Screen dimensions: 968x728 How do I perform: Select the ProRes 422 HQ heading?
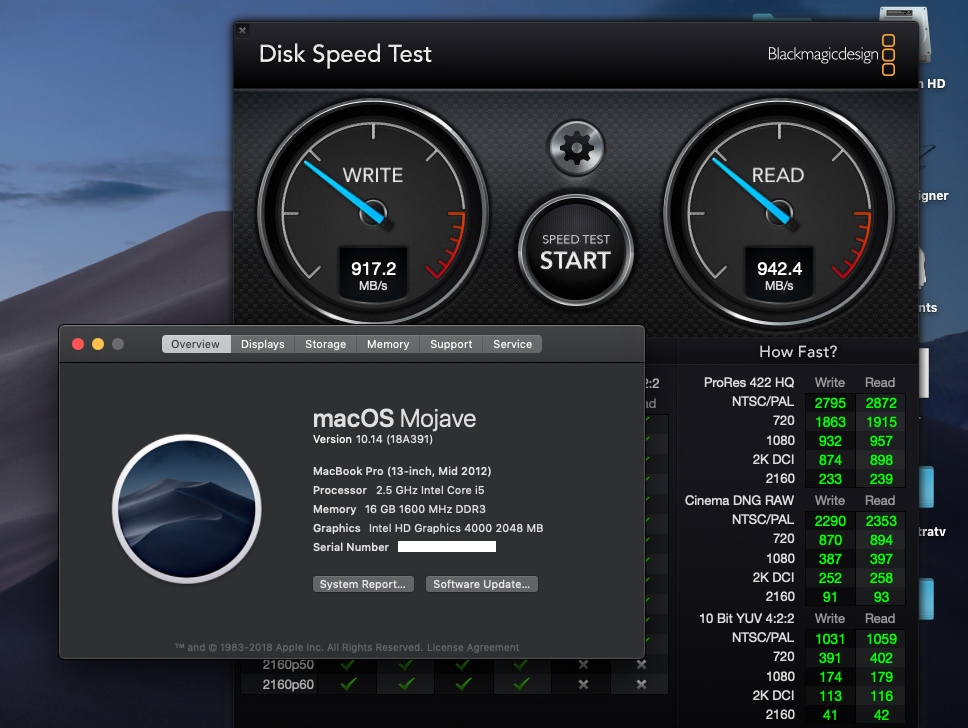click(x=749, y=382)
